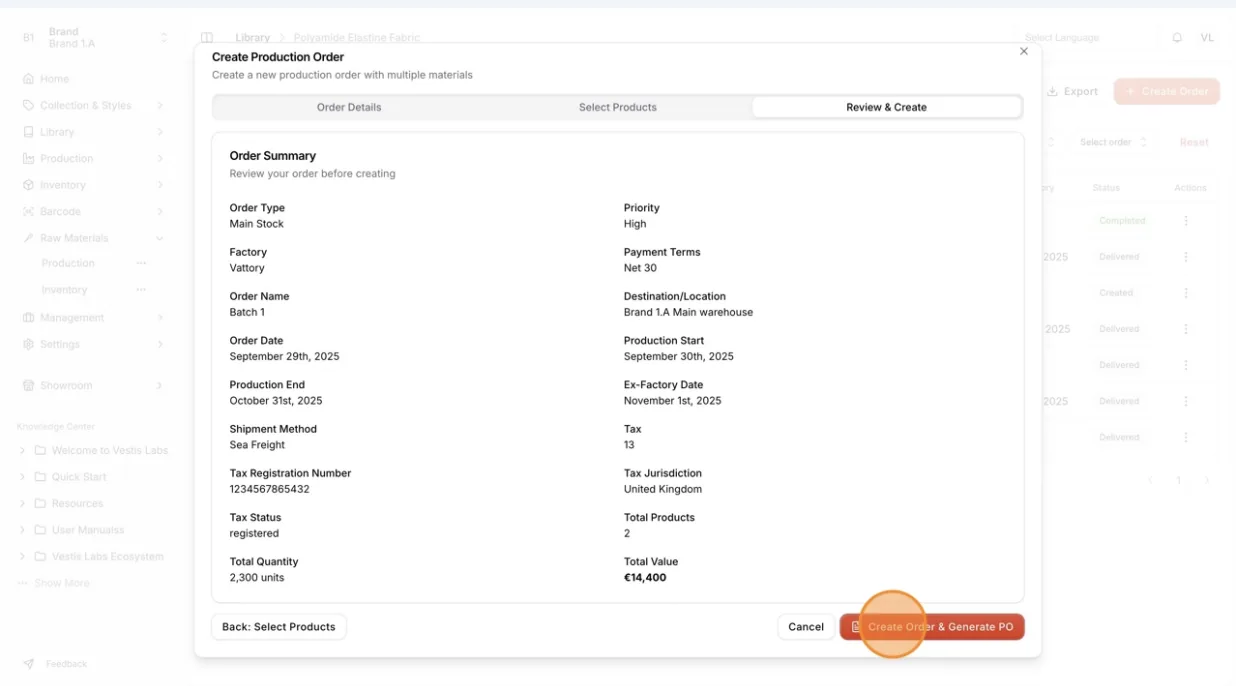Open Inventory under Raw Materials

(x=64, y=290)
